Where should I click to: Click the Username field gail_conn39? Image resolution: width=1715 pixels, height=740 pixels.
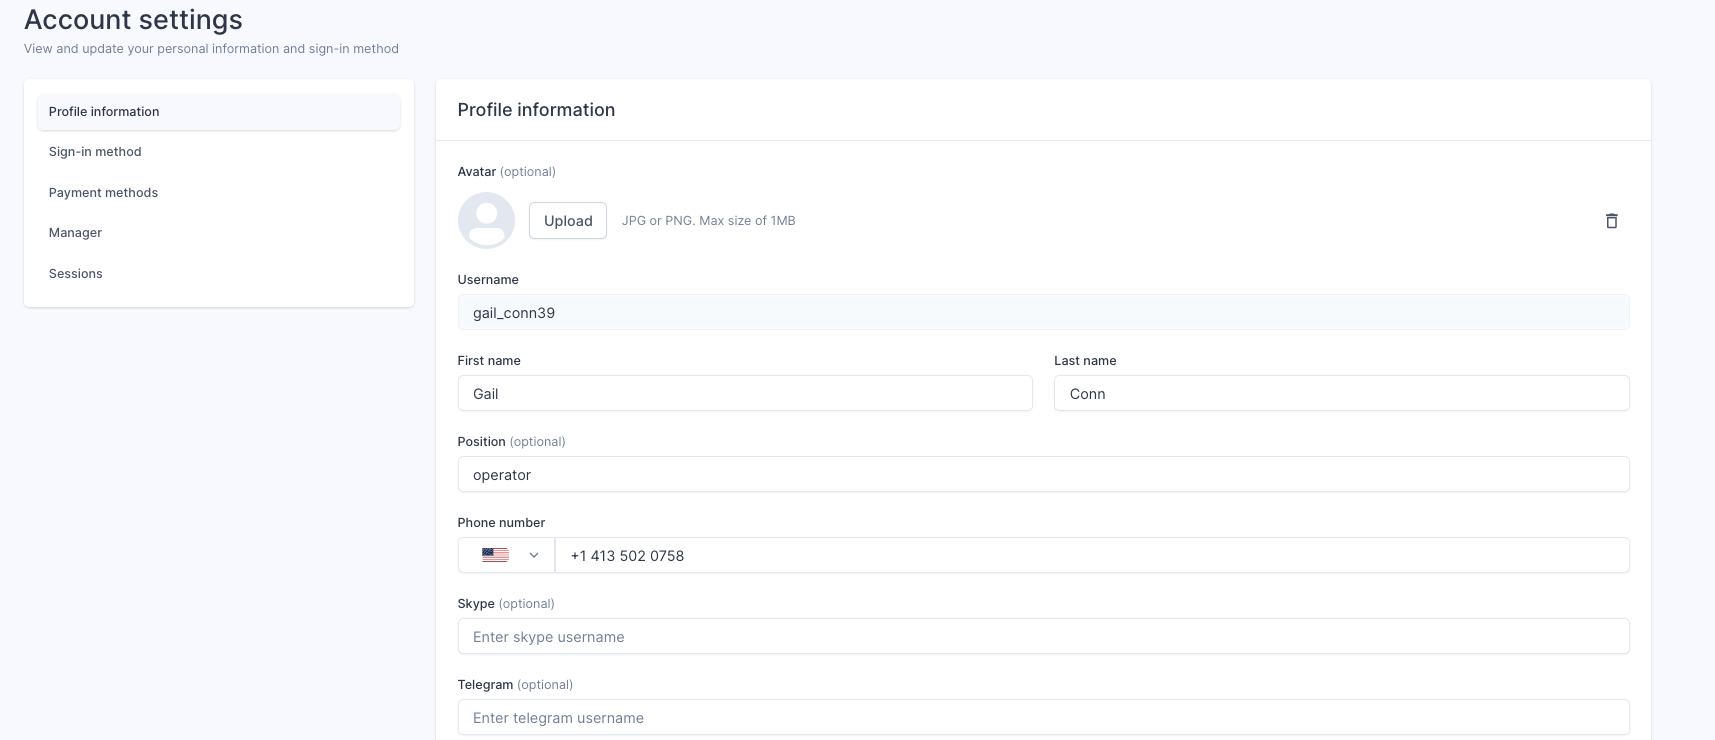1043,312
